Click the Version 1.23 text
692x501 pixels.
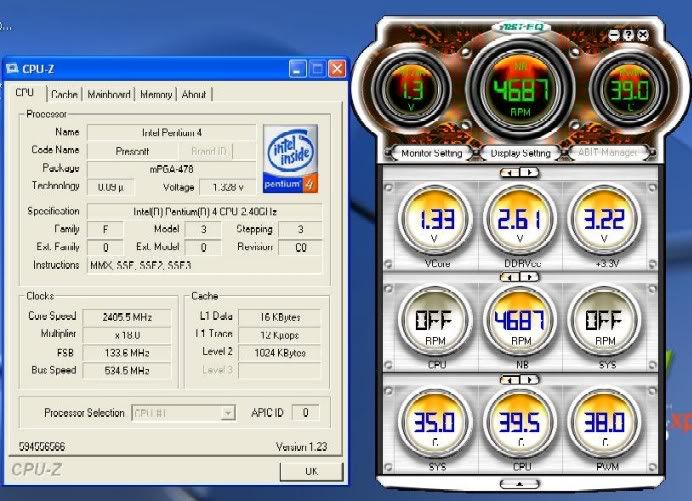pyautogui.click(x=301, y=447)
